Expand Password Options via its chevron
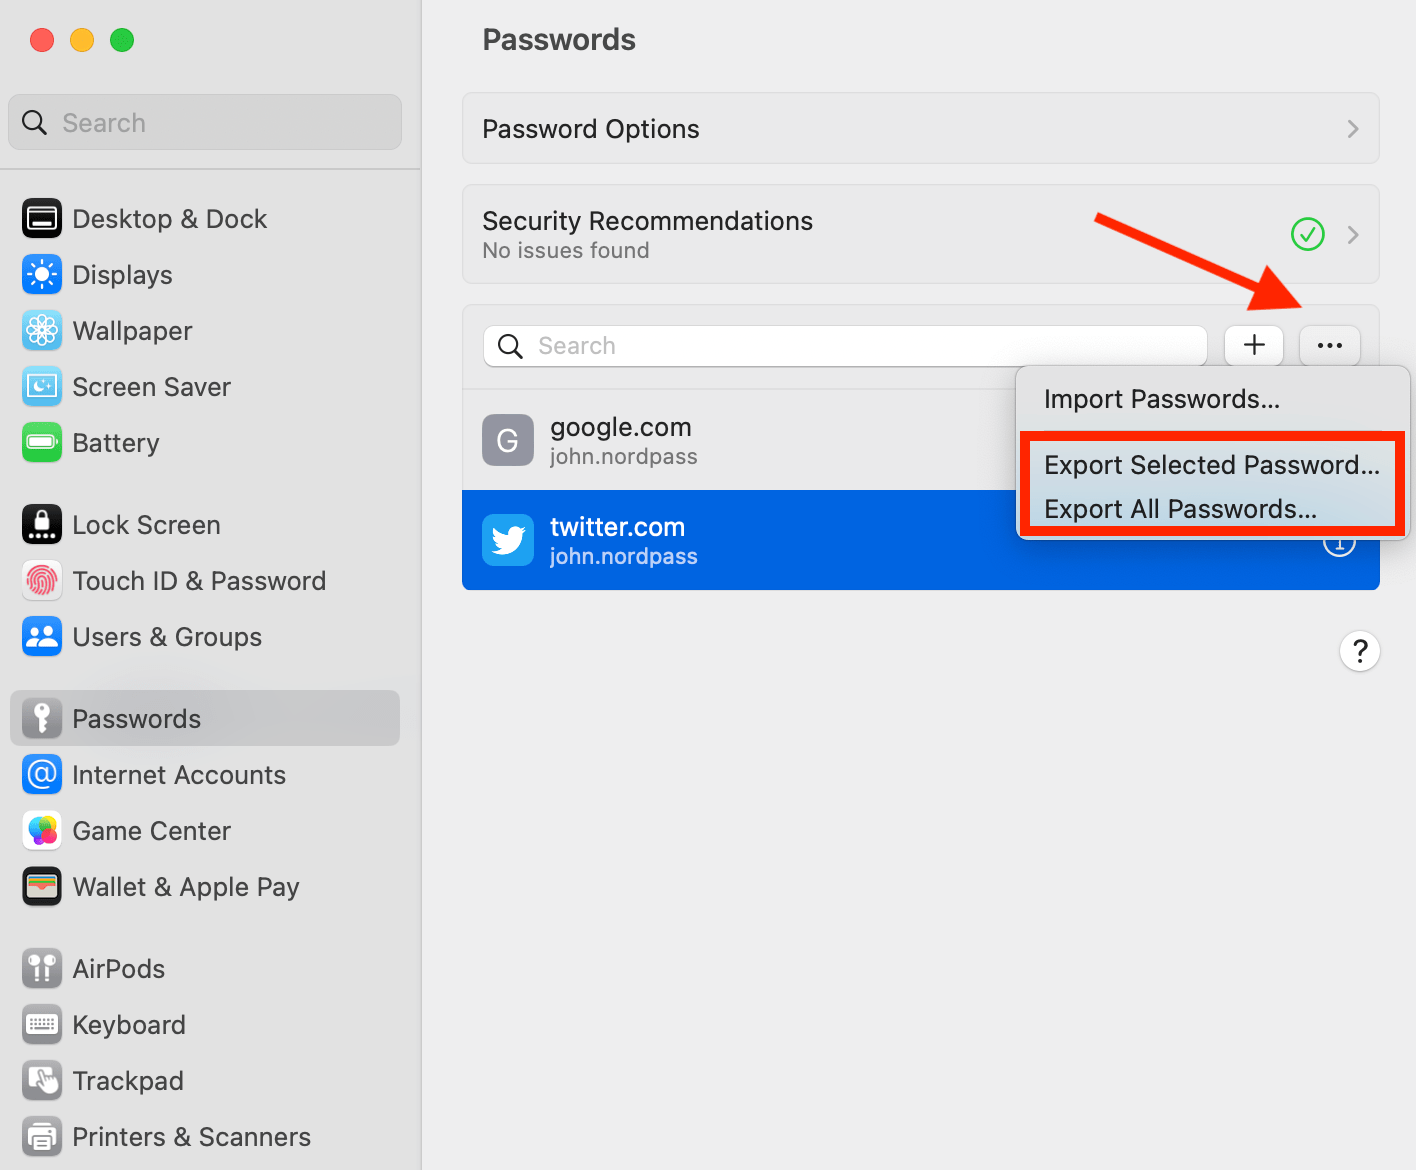Viewport: 1416px width, 1170px height. pyautogui.click(x=1353, y=128)
